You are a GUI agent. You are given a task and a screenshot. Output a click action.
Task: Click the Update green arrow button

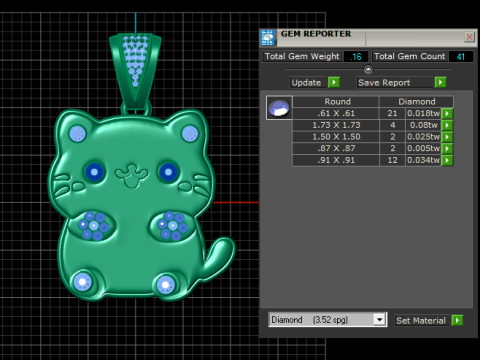pyautogui.click(x=334, y=82)
